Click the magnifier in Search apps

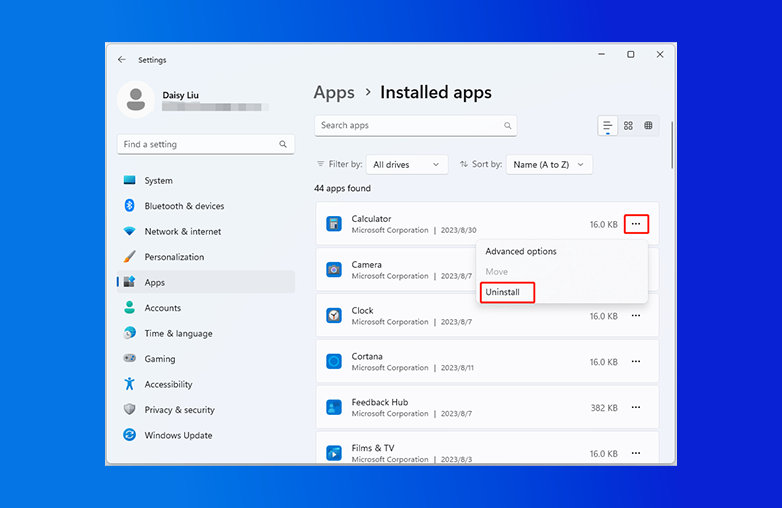click(x=507, y=126)
